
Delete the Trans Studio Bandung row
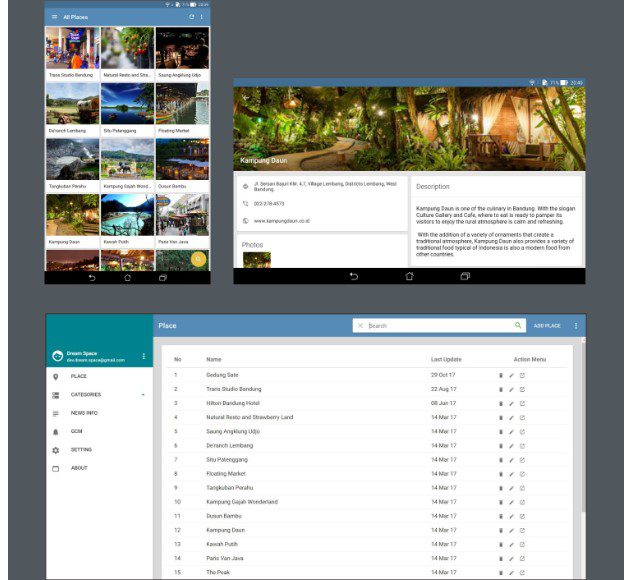[501, 389]
